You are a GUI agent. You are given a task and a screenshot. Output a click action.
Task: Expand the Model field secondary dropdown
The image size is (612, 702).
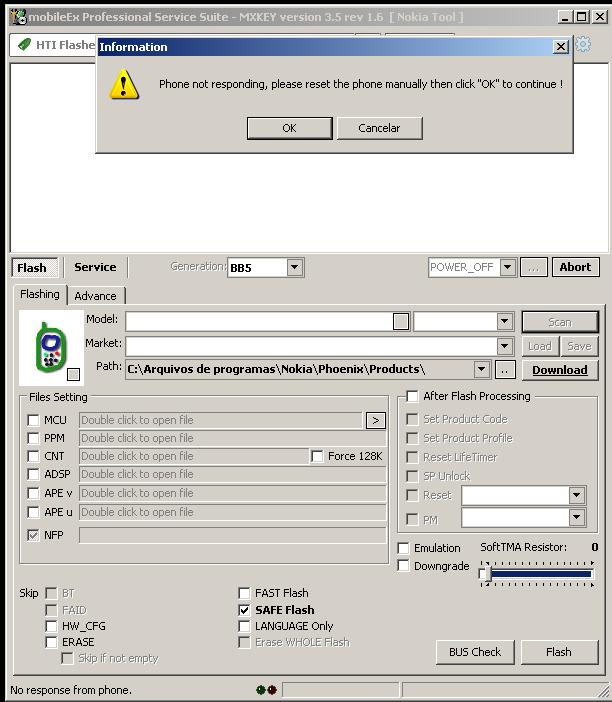505,321
